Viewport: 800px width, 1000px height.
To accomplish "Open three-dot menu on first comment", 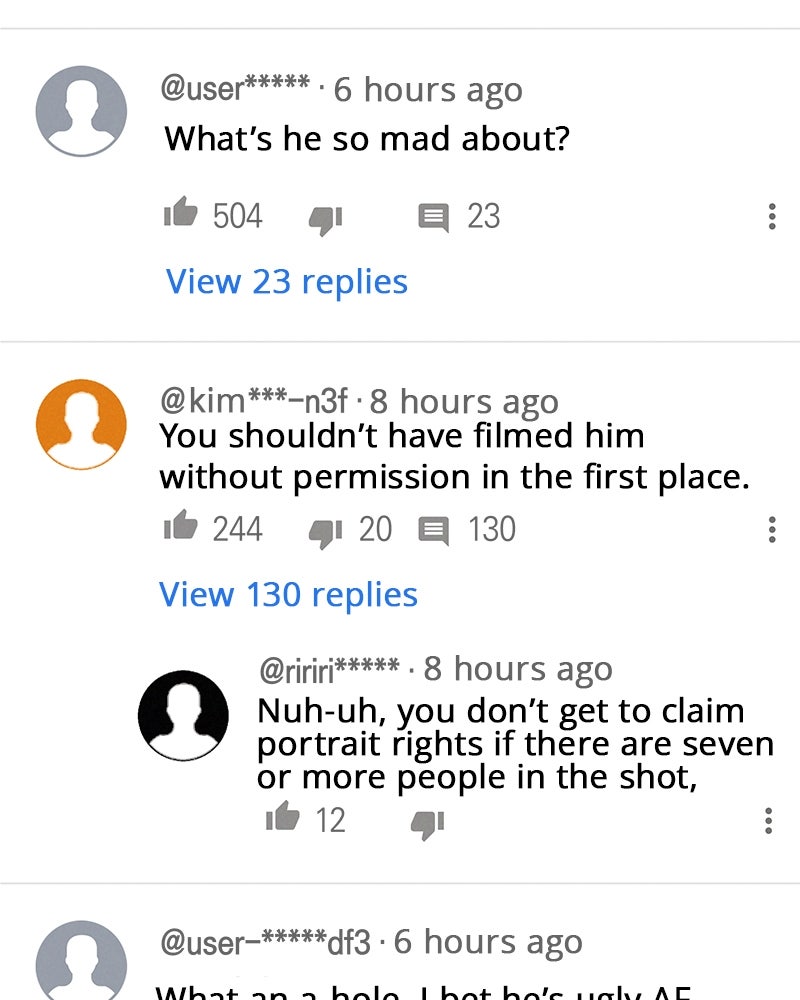I will point(772,216).
